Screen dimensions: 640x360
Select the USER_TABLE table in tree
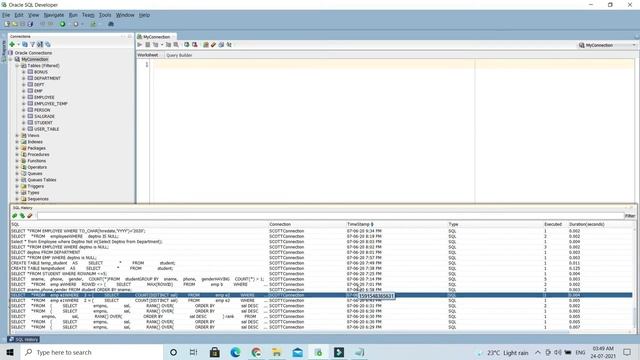(x=46, y=129)
